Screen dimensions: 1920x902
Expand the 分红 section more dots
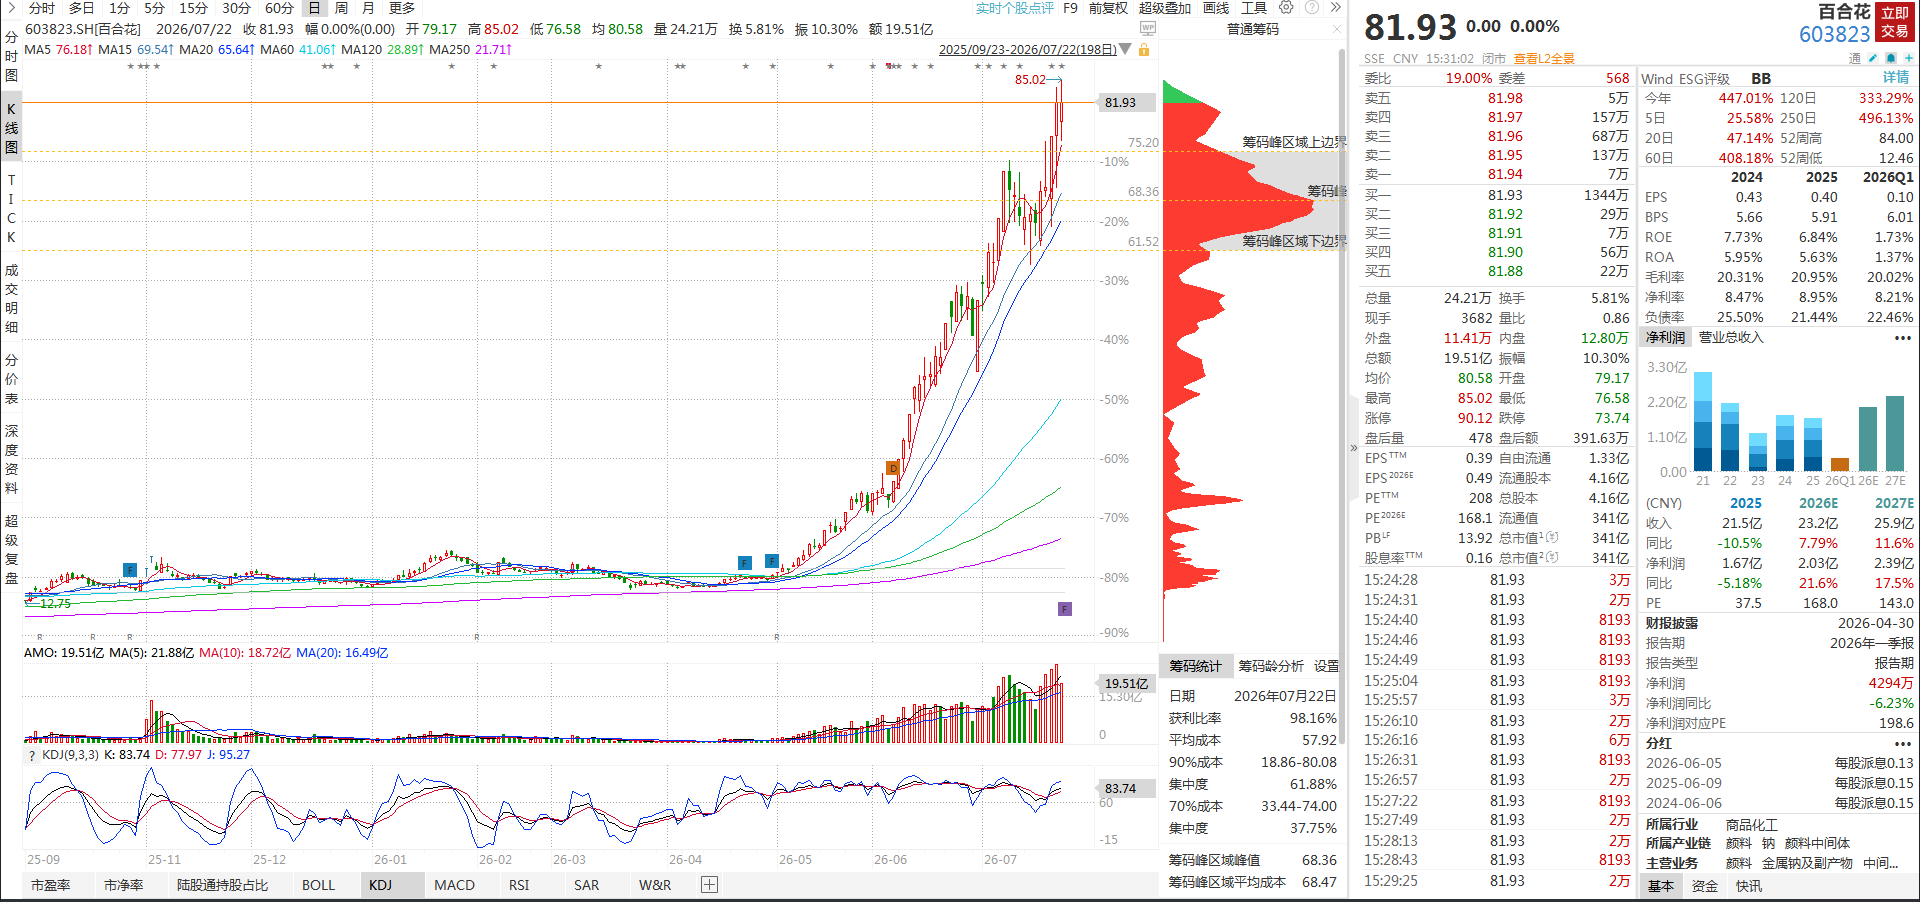click(1902, 743)
